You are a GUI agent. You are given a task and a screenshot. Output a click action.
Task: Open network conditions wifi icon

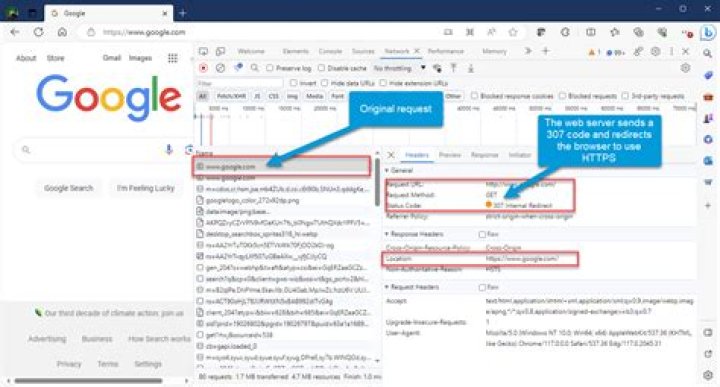(437, 68)
